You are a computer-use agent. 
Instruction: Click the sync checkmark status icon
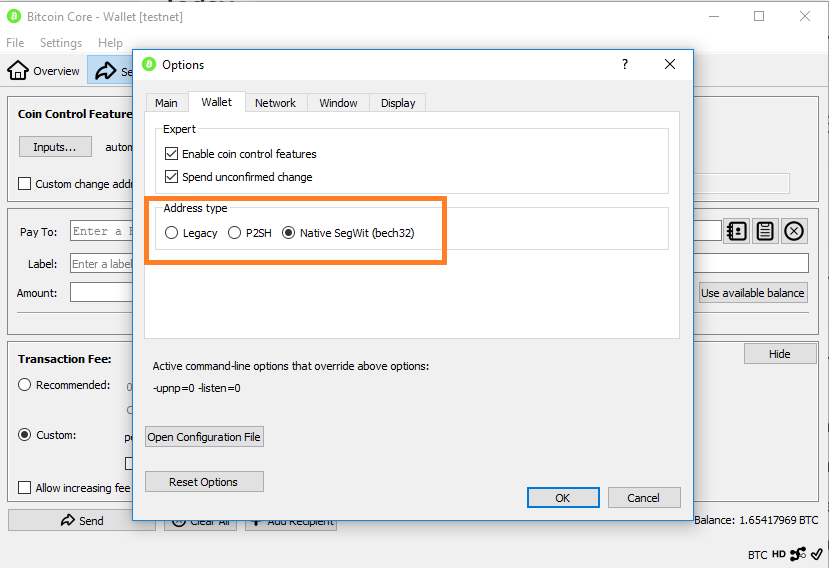pyautogui.click(x=817, y=554)
